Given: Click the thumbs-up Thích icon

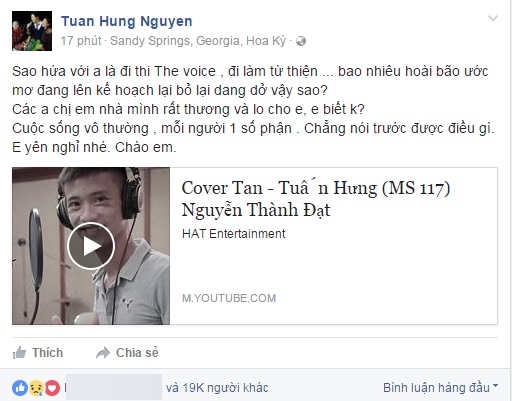Looking at the screenshot, I should tap(19, 353).
